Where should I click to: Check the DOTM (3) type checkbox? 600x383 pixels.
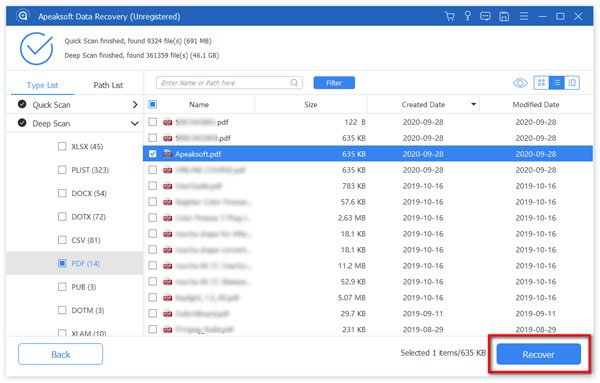[62, 310]
